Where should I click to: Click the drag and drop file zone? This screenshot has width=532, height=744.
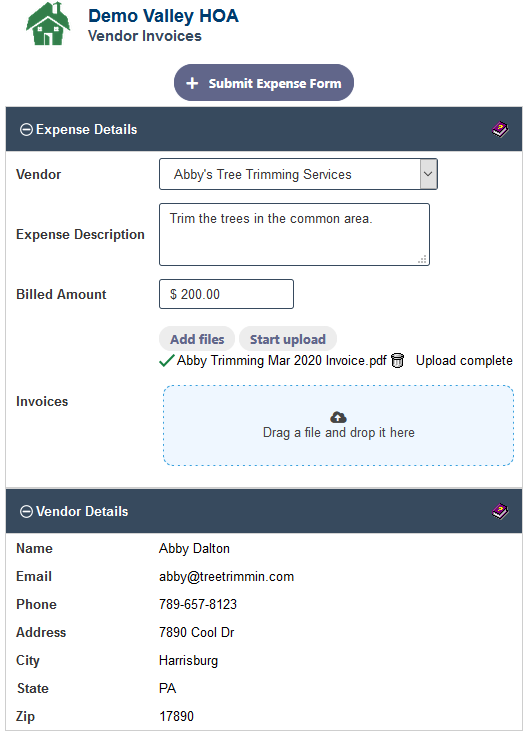pyautogui.click(x=338, y=426)
